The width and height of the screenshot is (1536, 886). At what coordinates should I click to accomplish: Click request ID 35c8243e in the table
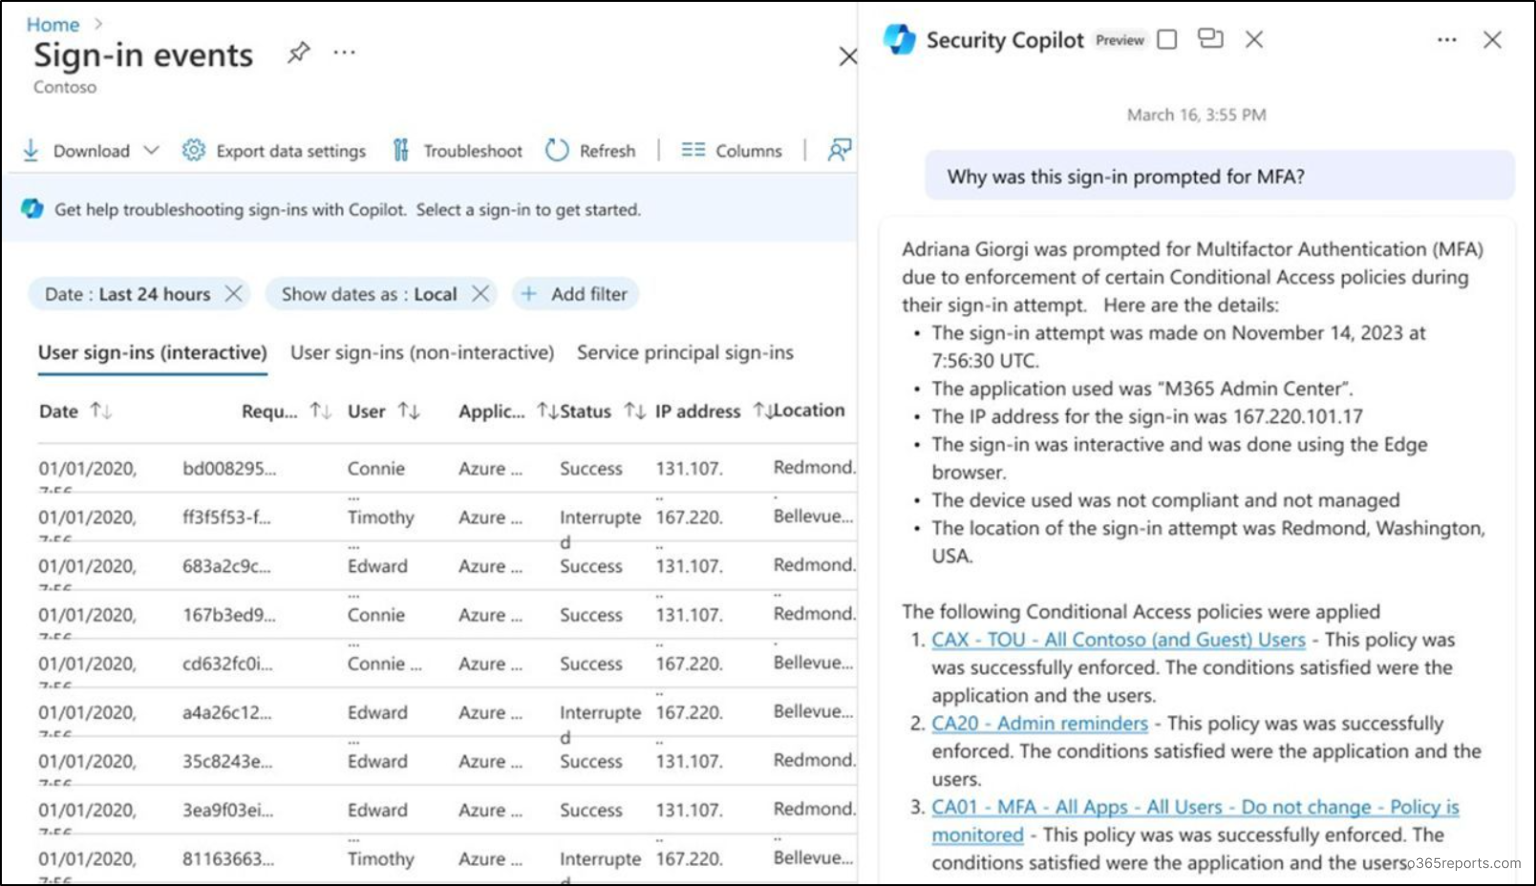[227, 762]
